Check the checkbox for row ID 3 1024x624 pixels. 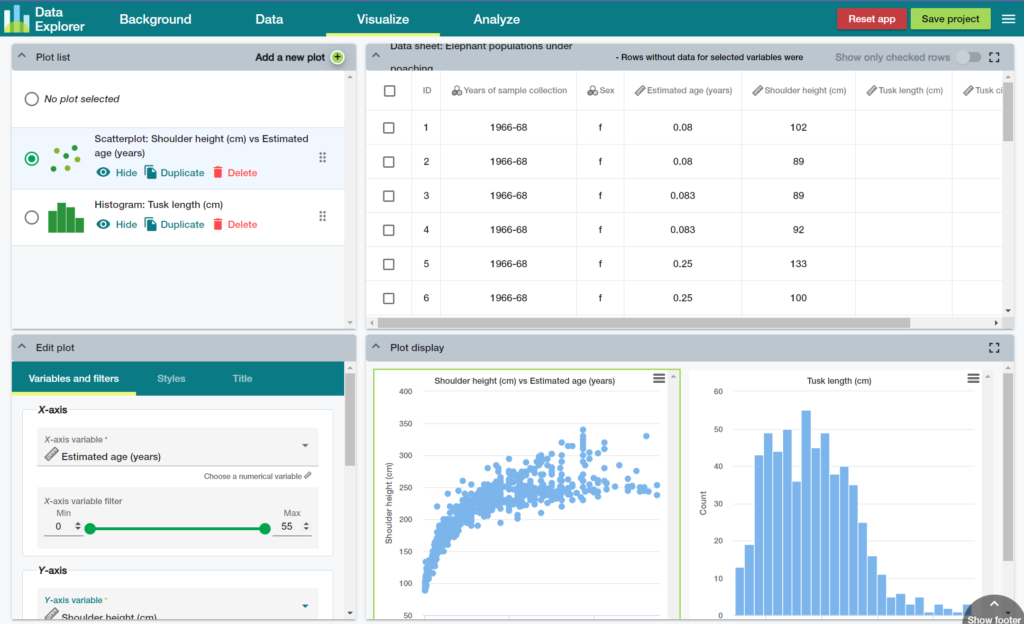tap(389, 196)
